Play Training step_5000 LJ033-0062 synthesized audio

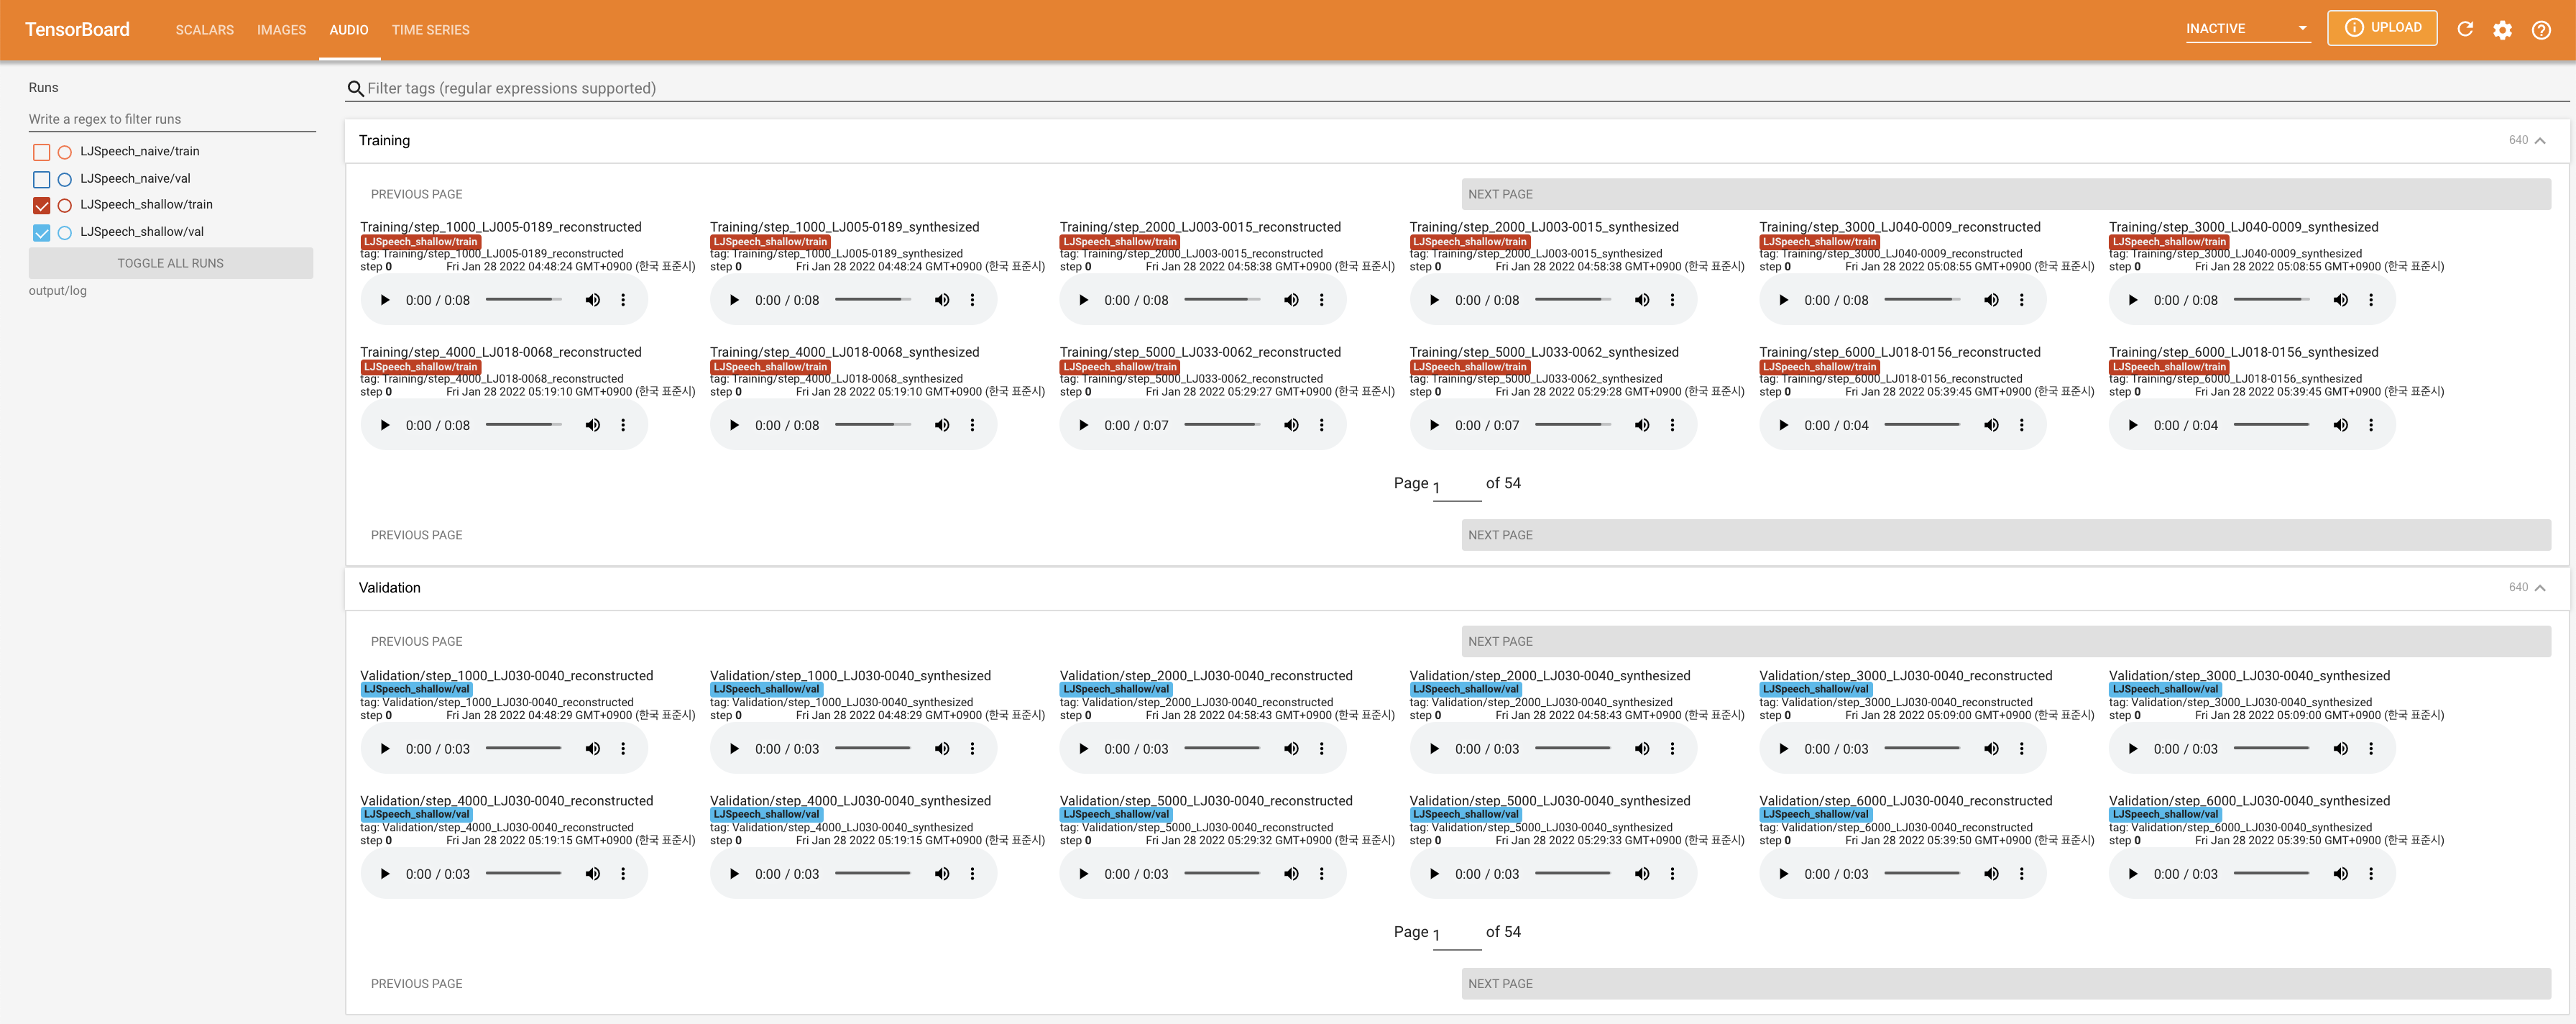coord(1434,425)
